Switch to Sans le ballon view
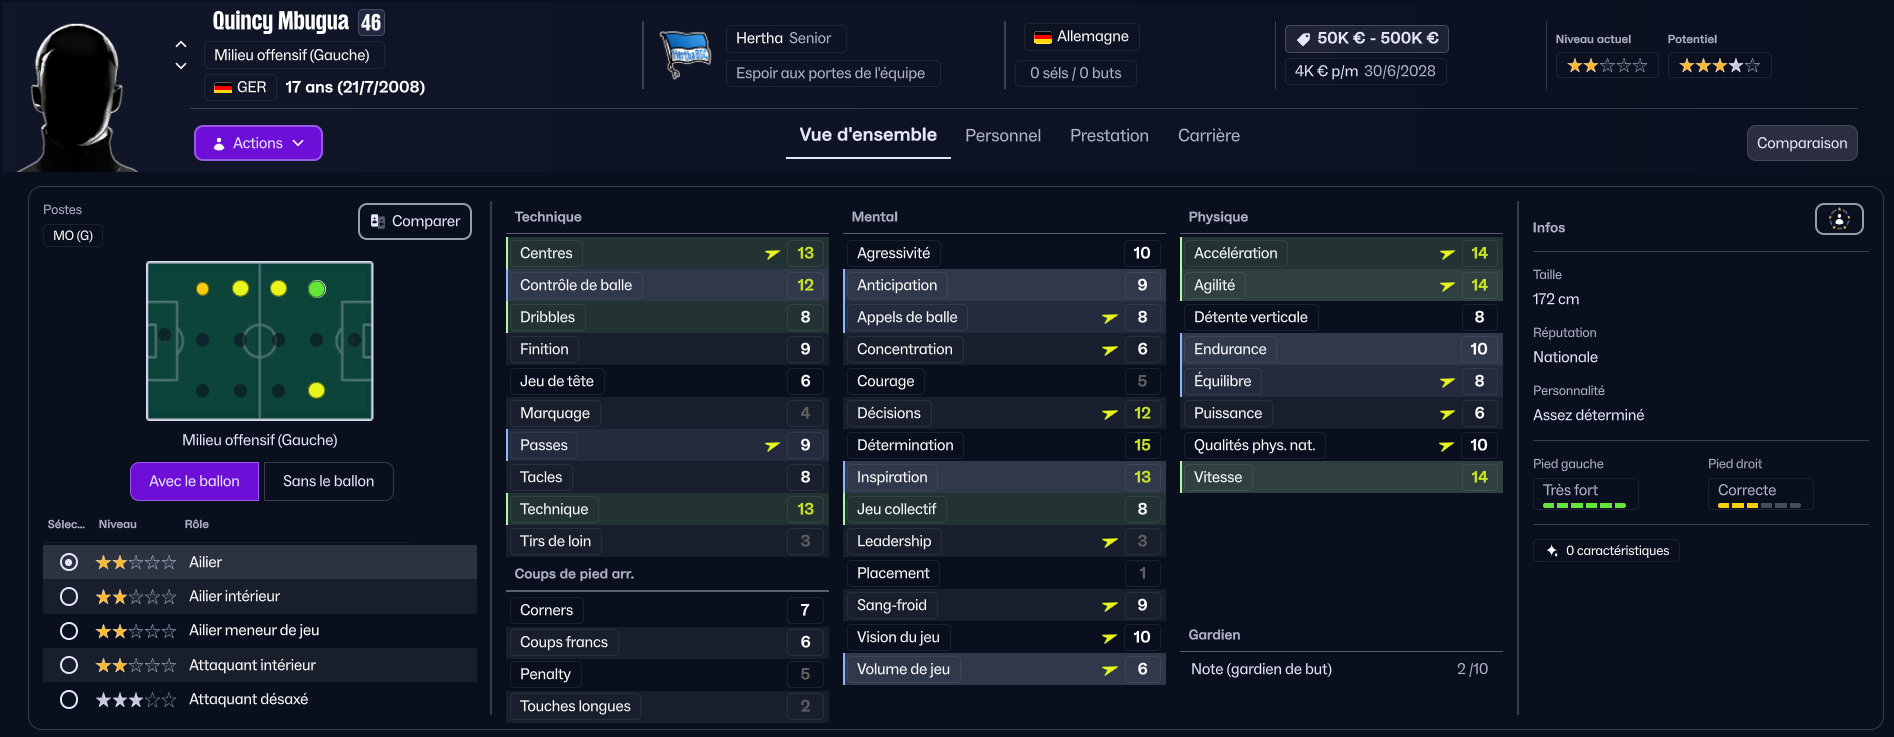Screen dimensions: 1894x737 [x=328, y=481]
